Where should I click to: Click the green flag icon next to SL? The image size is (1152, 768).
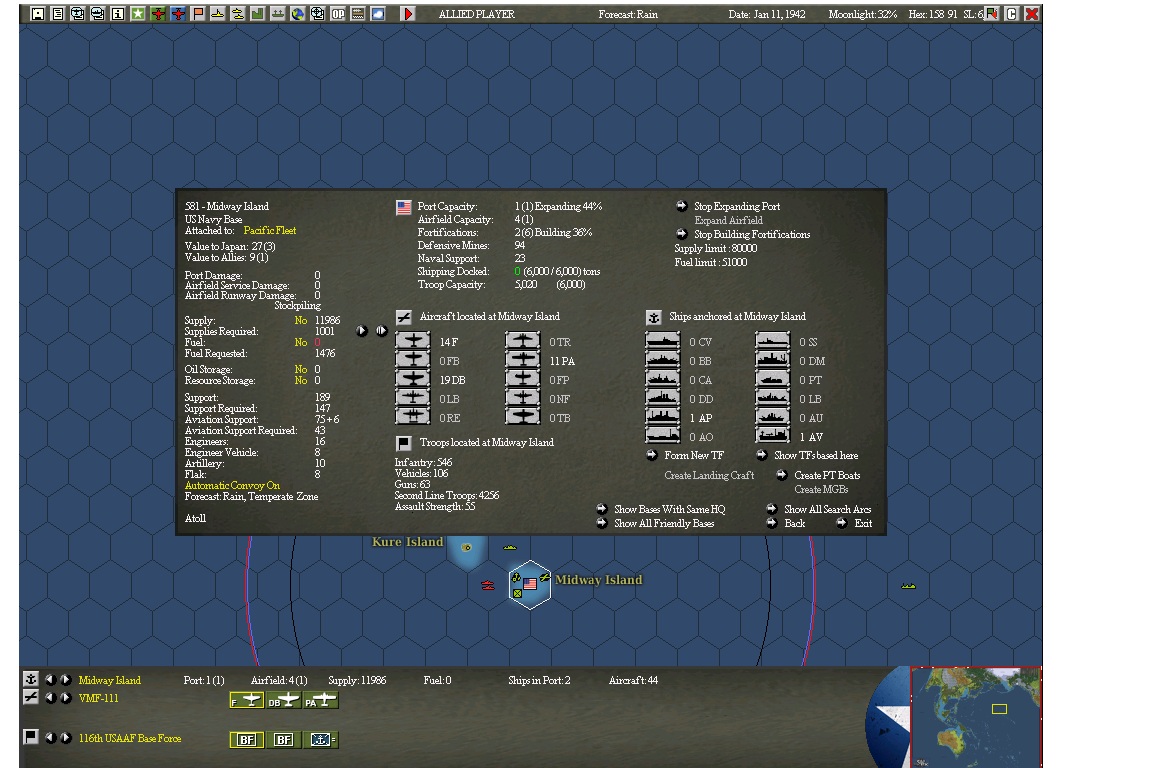click(x=992, y=14)
